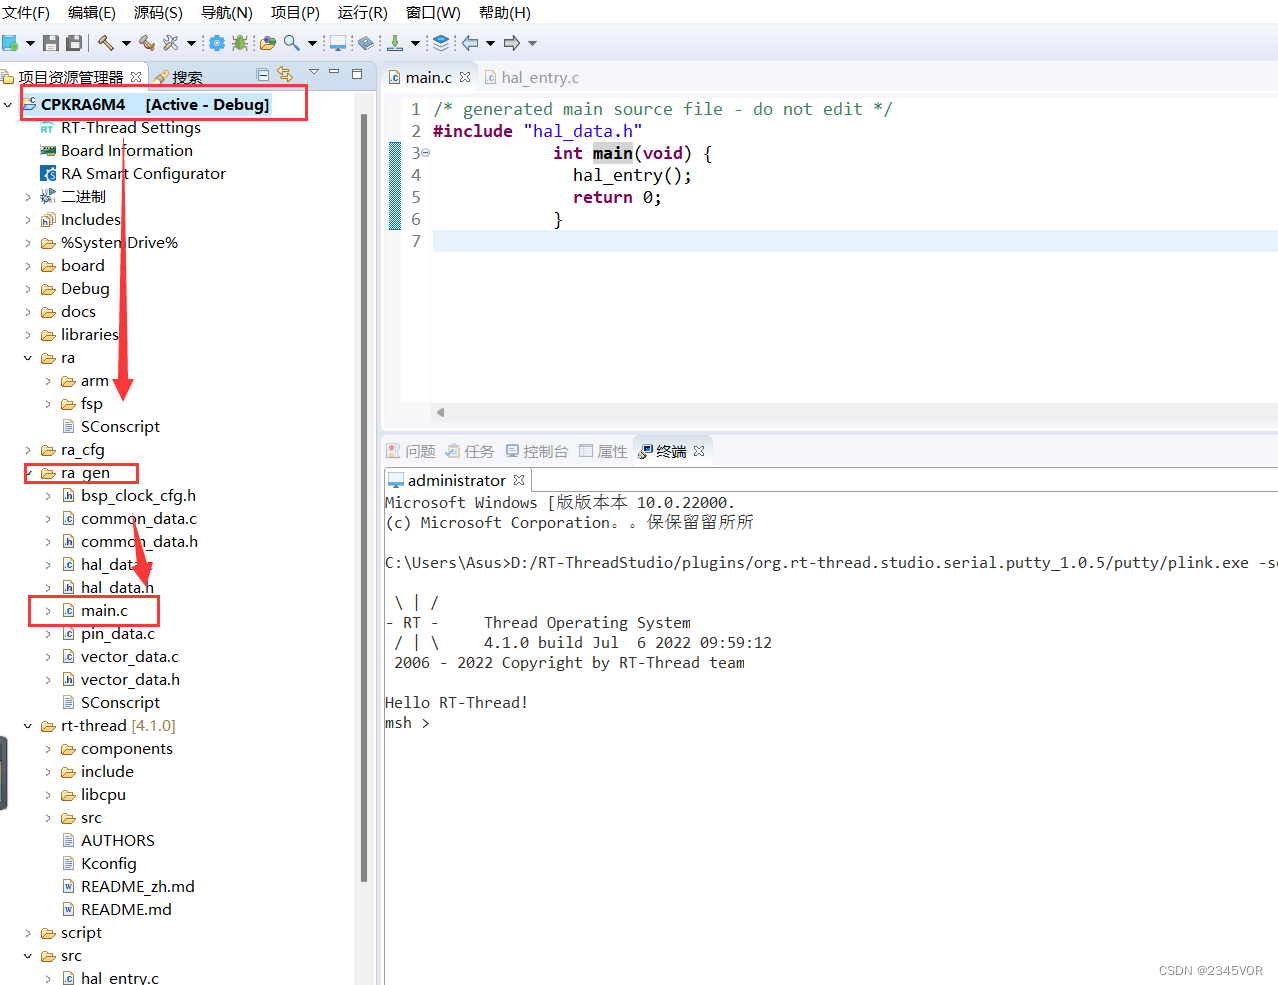
Task: Collapse the rt-thread folder tree node
Action: 28,726
